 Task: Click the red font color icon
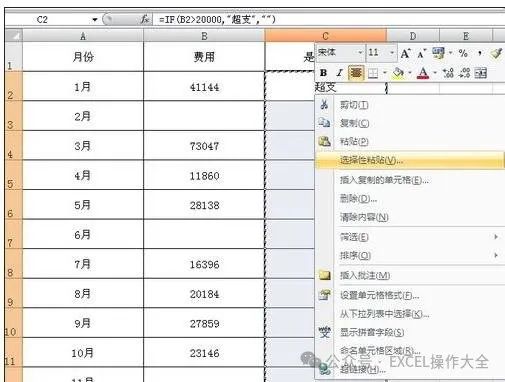(x=423, y=73)
